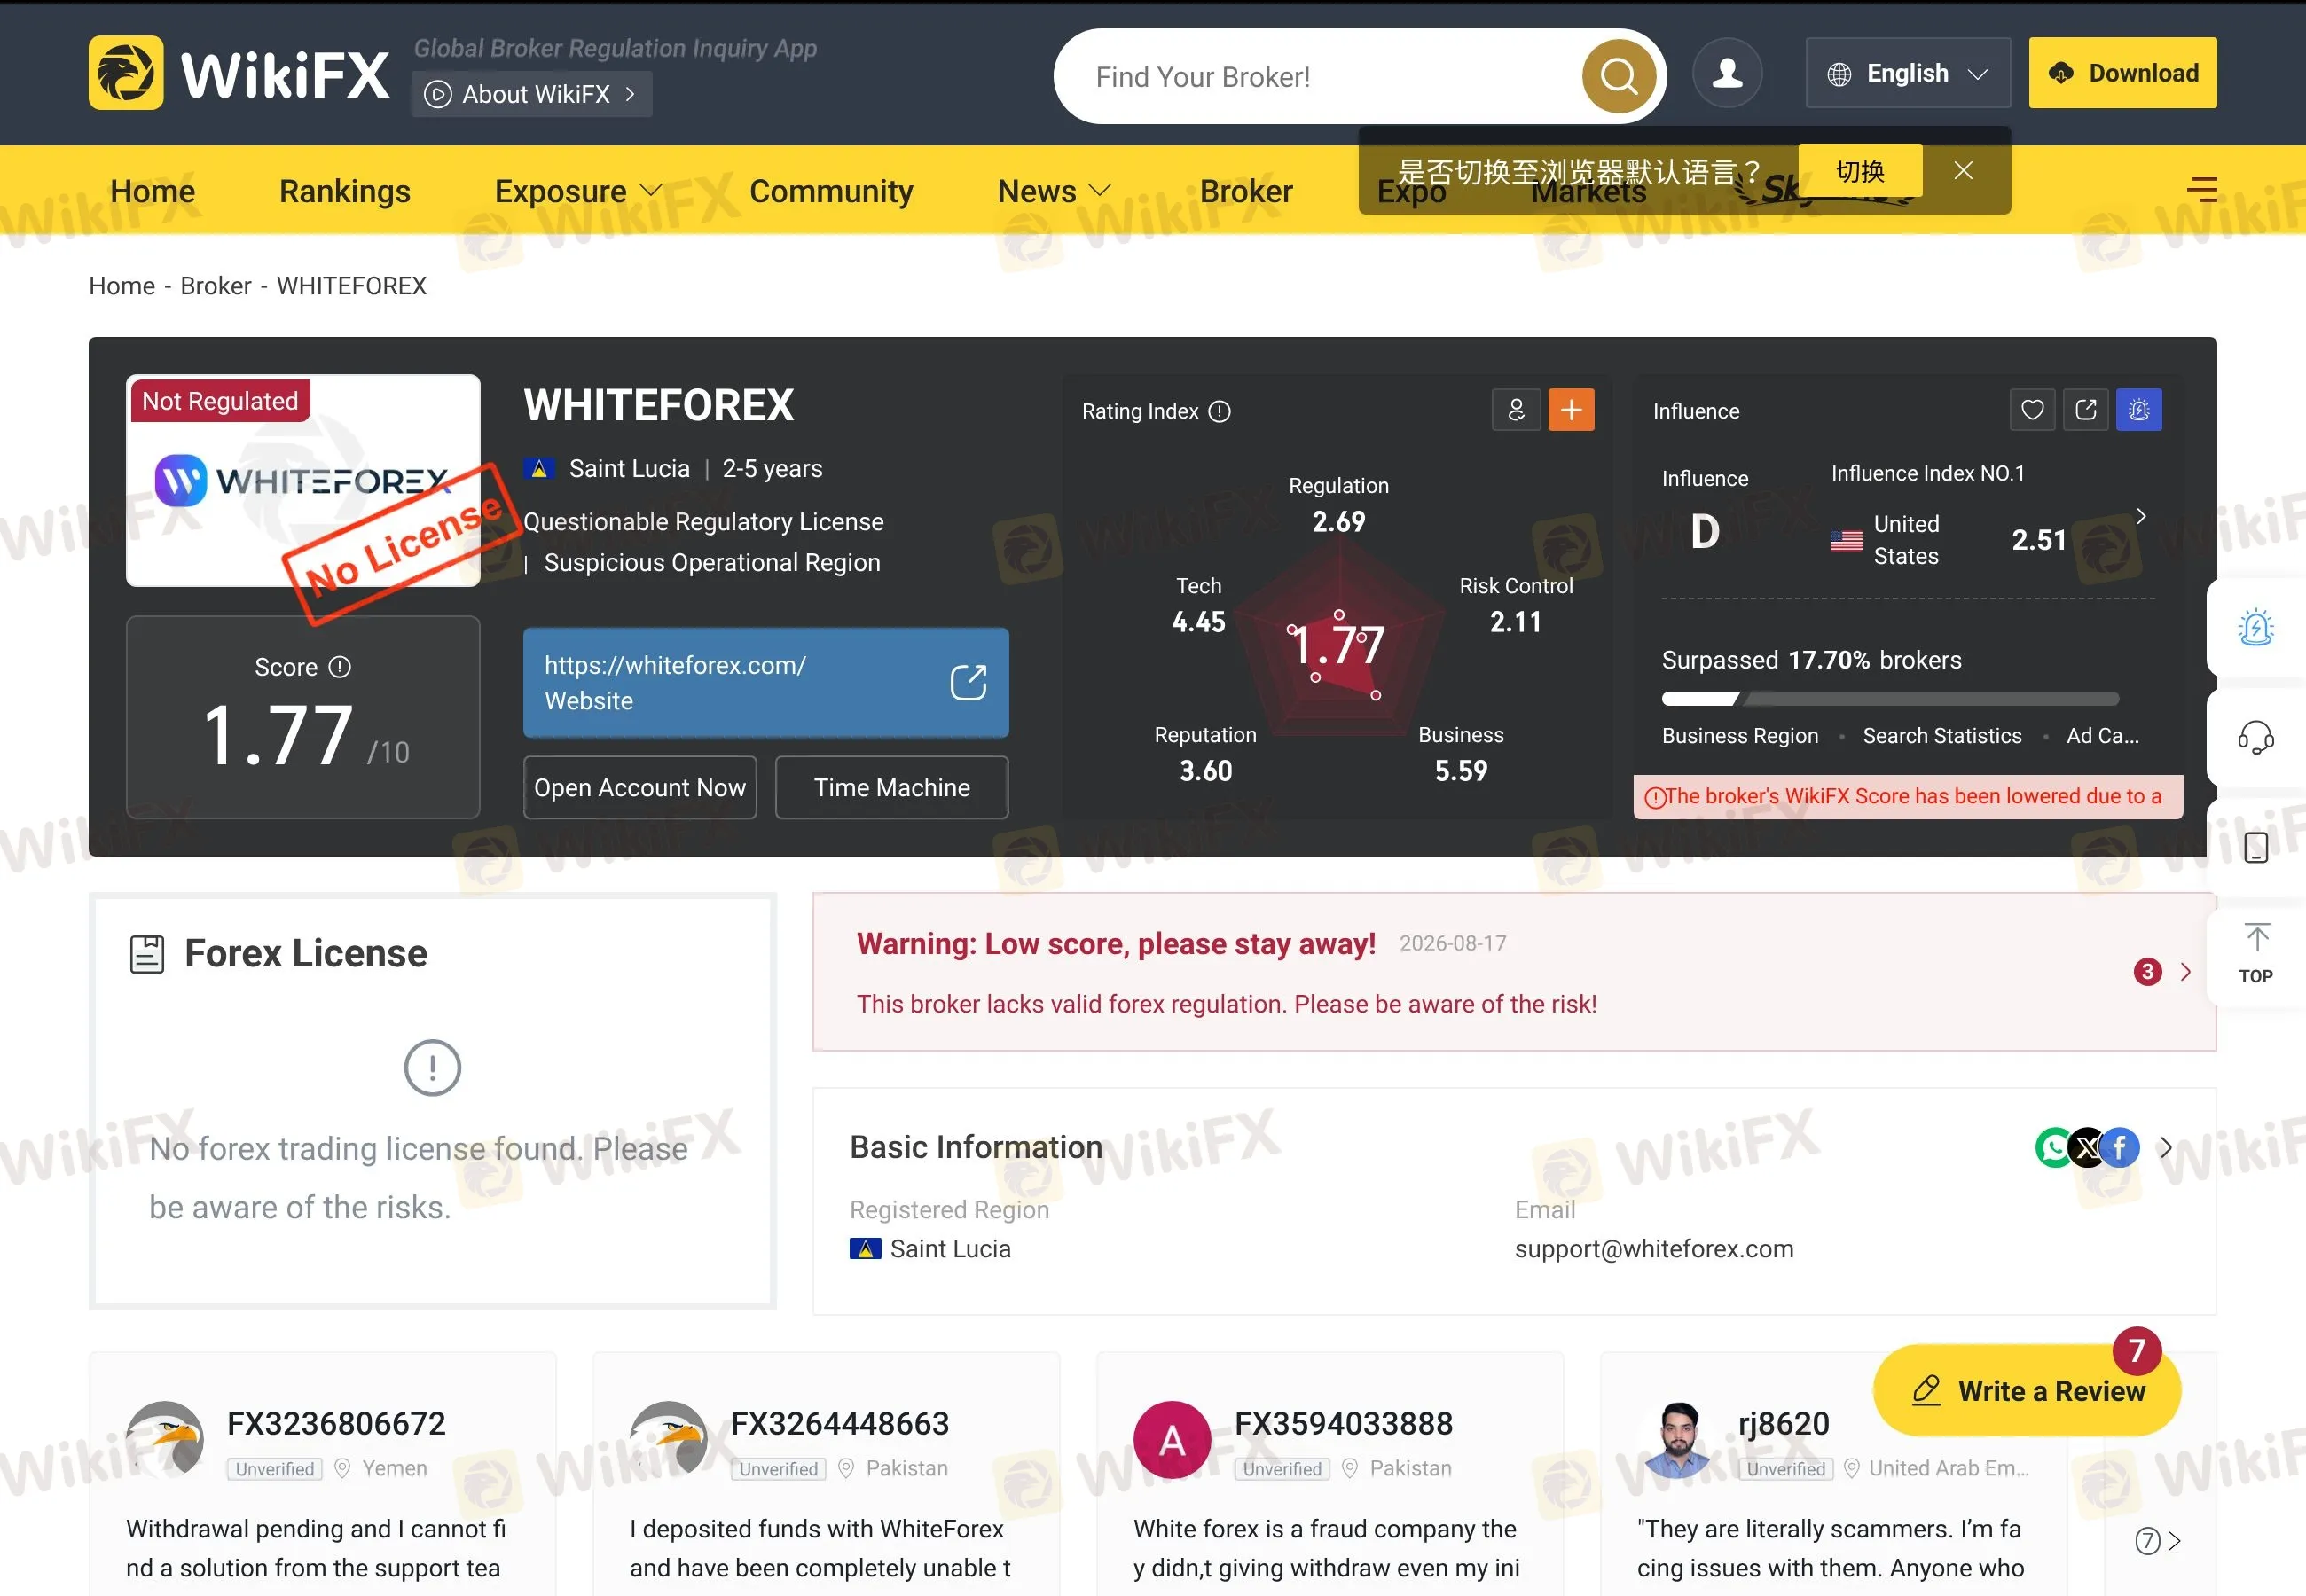The height and width of the screenshot is (1596, 2306).
Task: Click the WhatsApp contact icon
Action: pos(2054,1148)
